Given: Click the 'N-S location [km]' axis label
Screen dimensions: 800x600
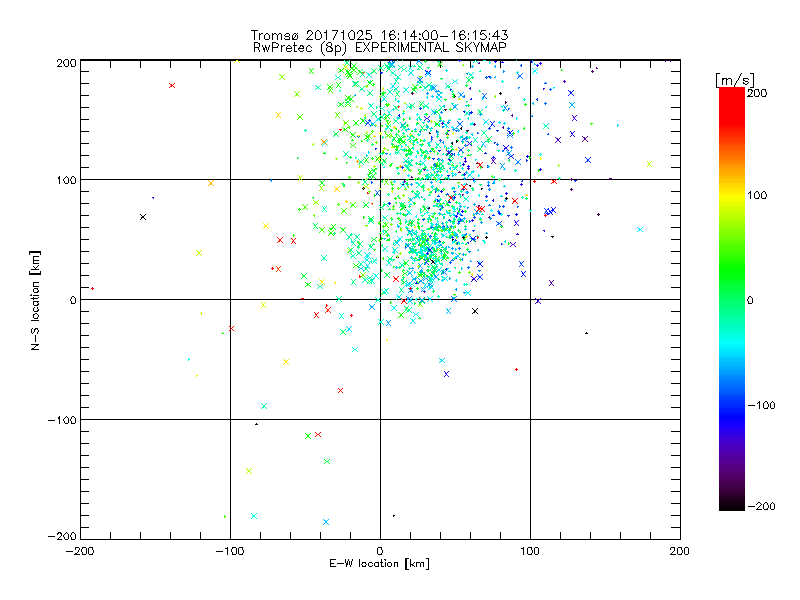Looking at the screenshot, I should [35, 300].
